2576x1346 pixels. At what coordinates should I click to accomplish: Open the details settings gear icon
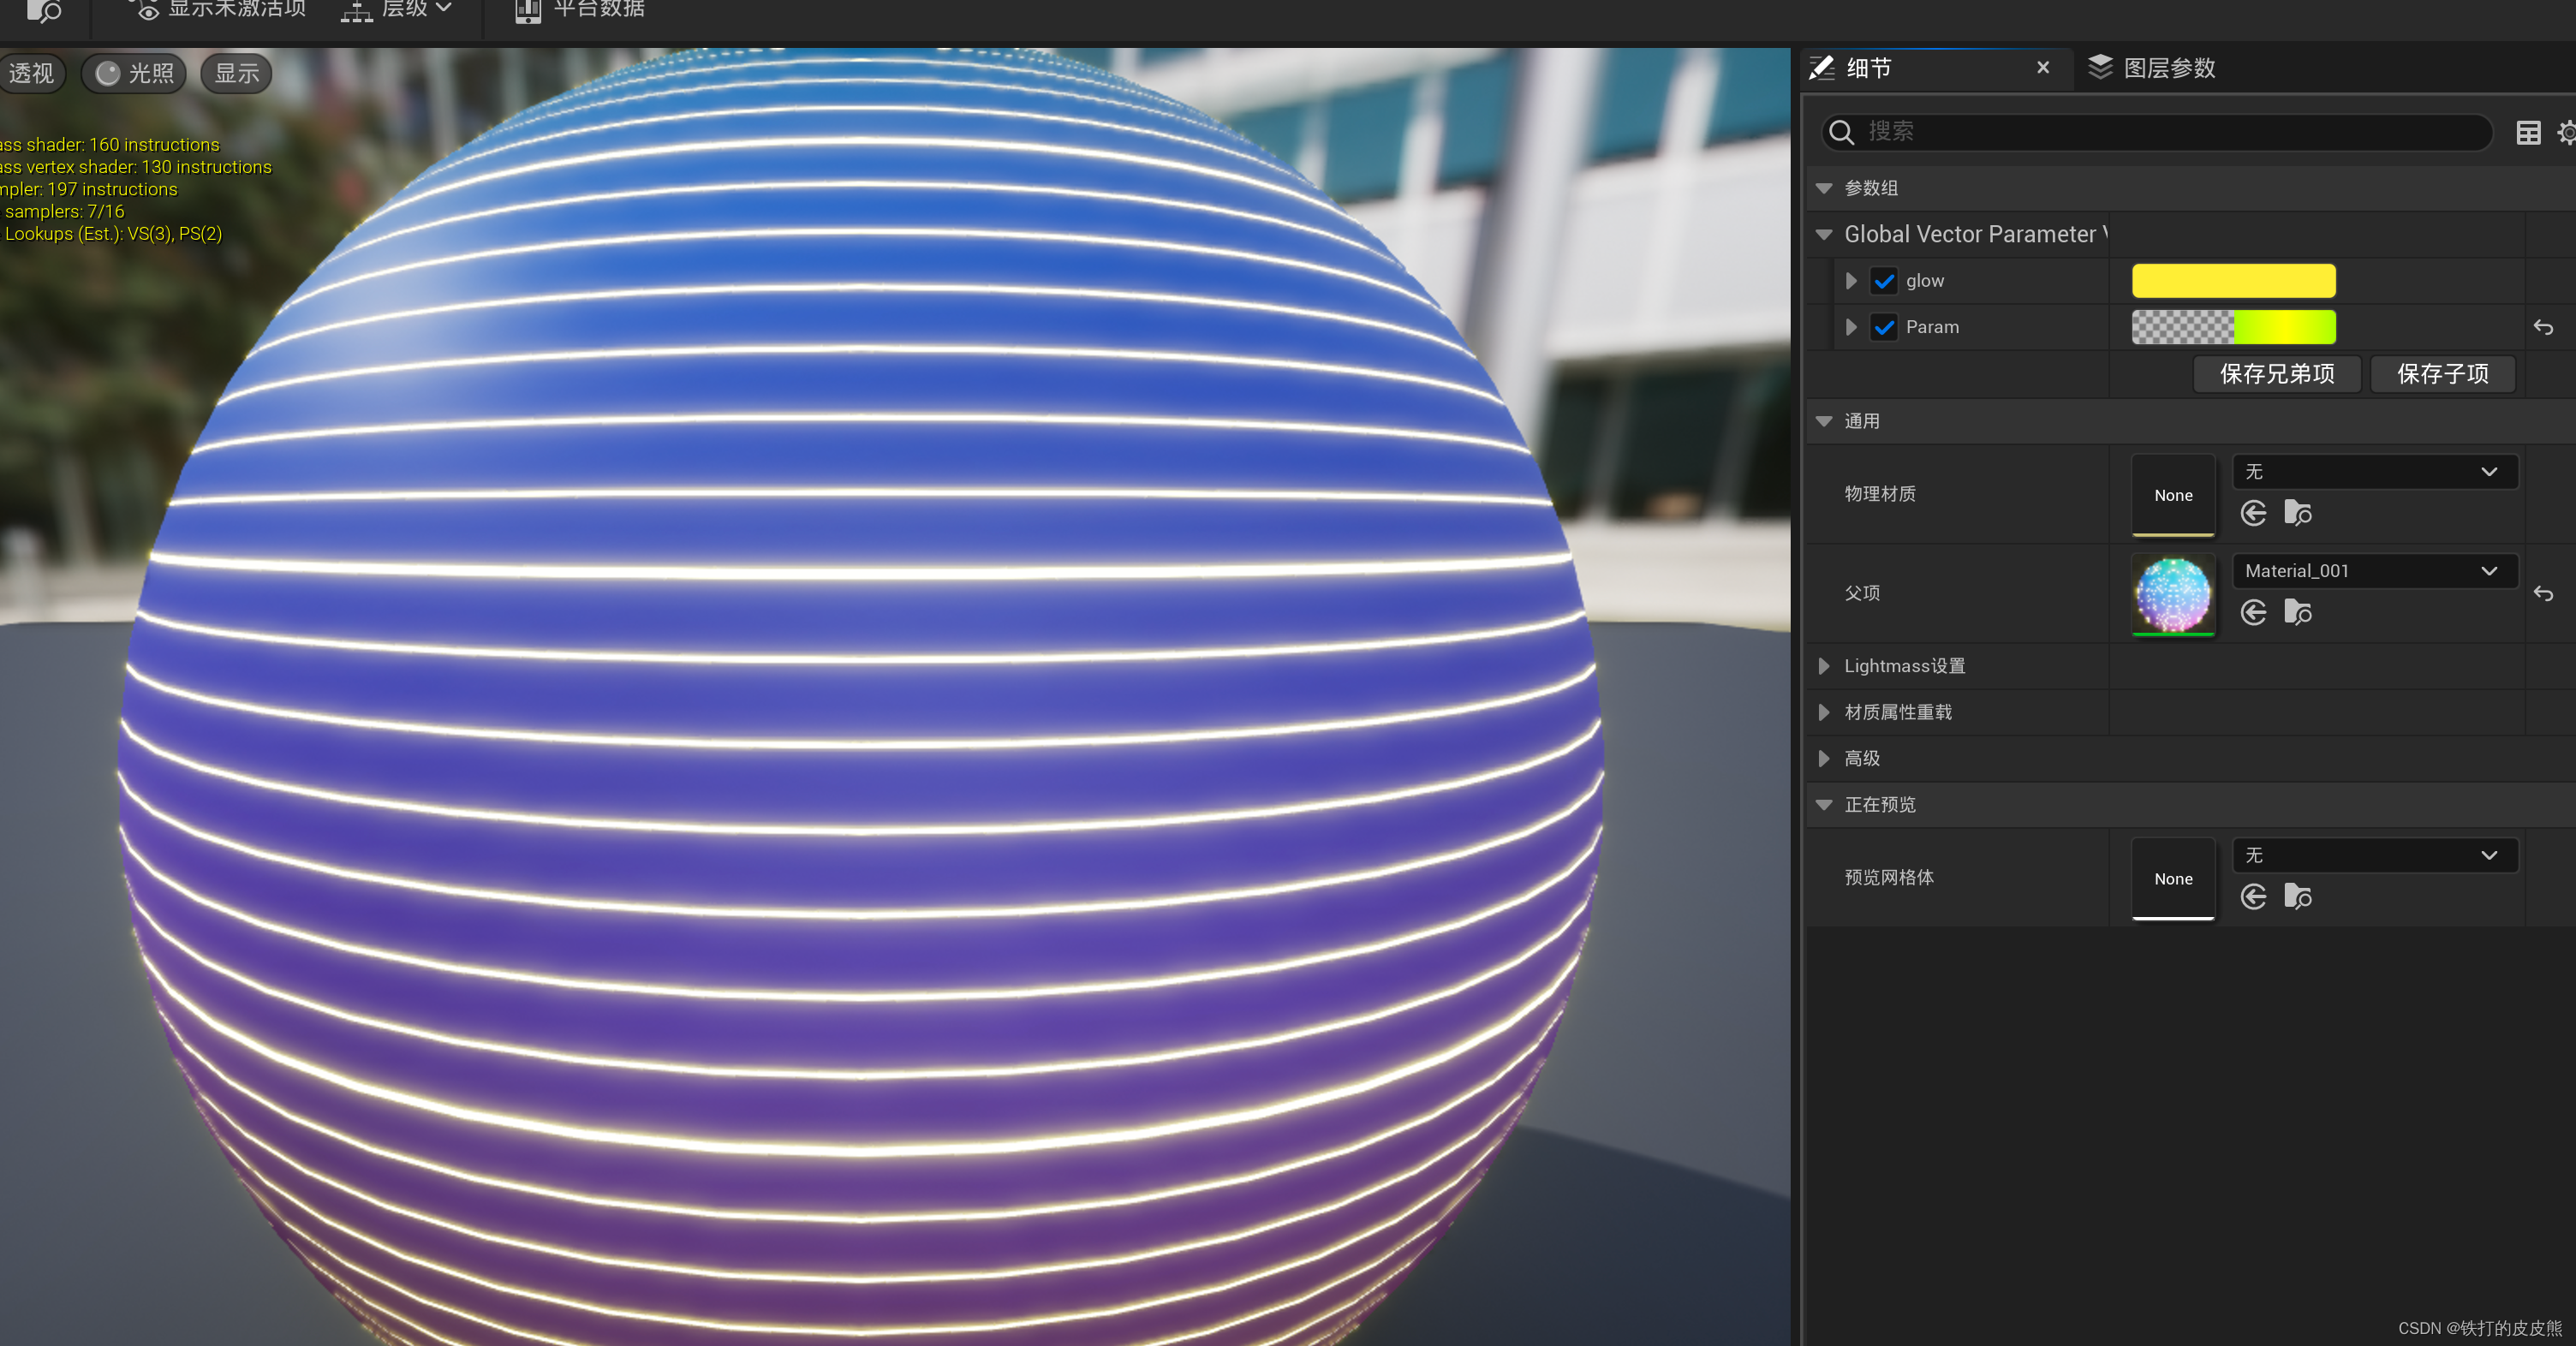(x=2566, y=132)
